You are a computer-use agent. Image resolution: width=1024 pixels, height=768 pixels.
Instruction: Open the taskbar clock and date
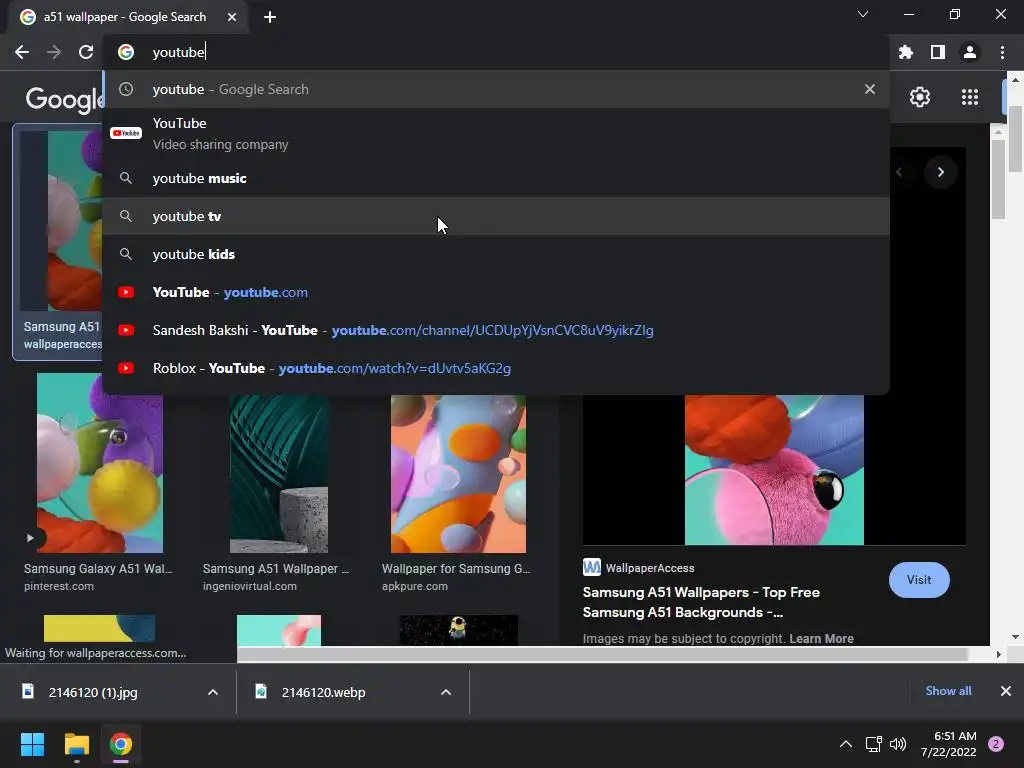coord(949,744)
